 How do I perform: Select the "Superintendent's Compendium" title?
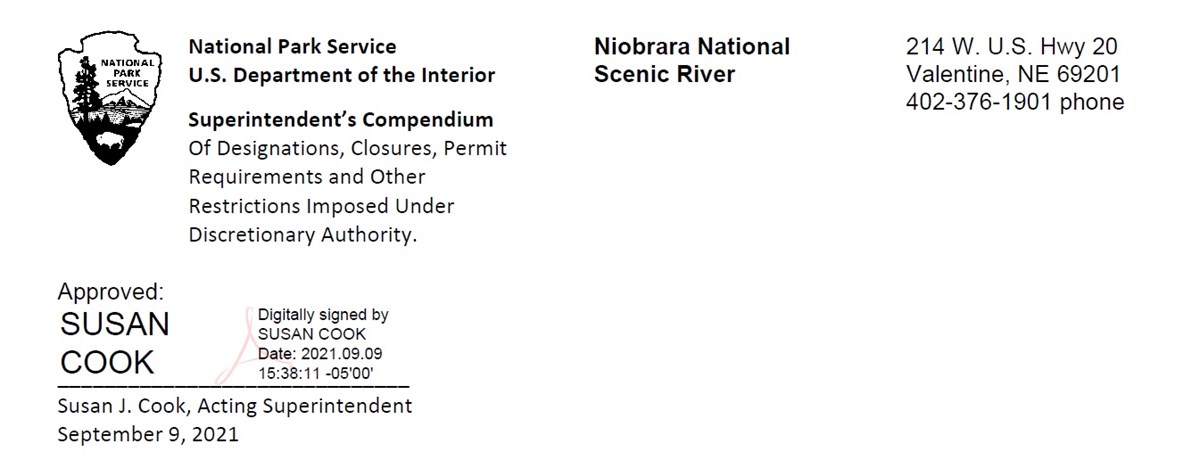point(341,120)
